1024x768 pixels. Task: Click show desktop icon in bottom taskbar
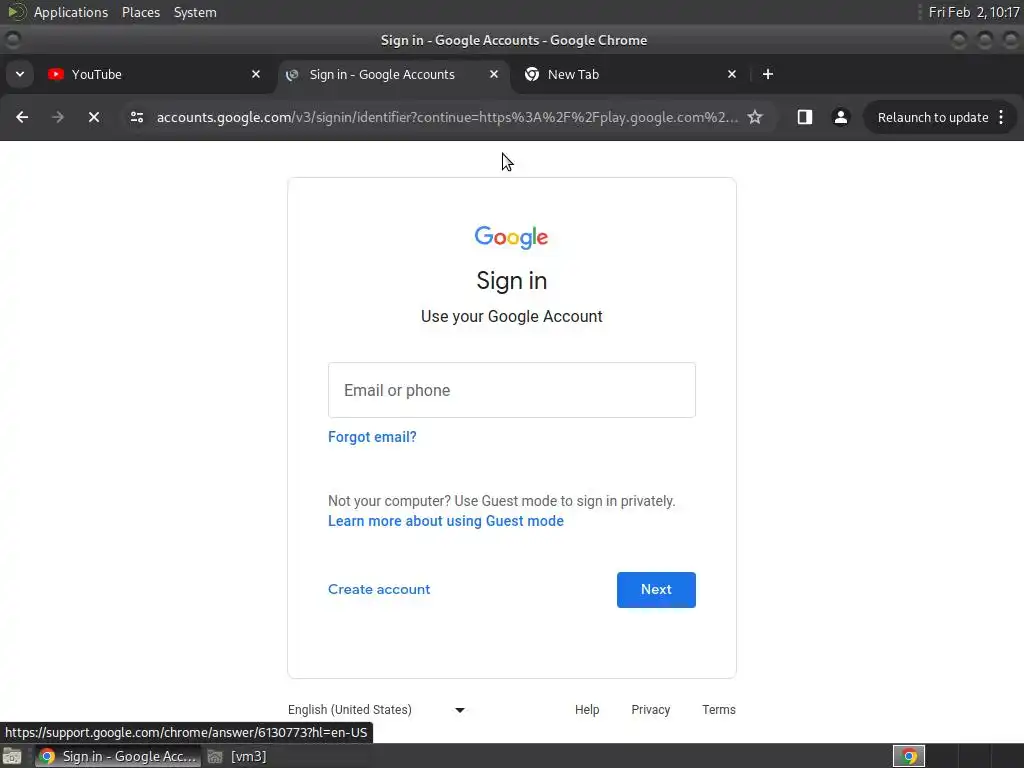pos(12,756)
